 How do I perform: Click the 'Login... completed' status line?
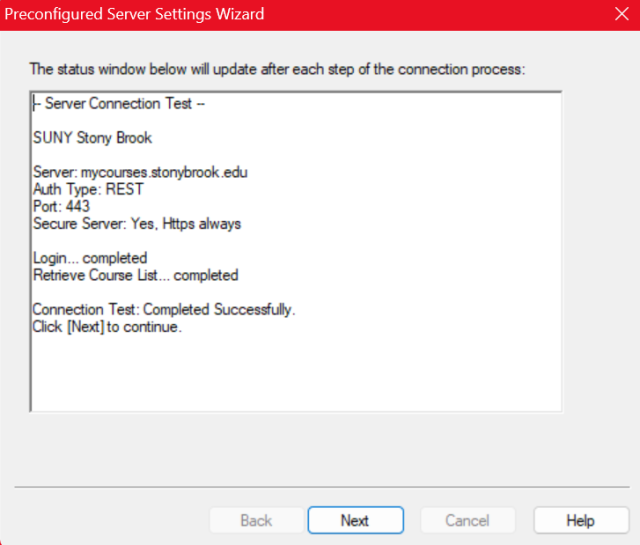[90, 258]
